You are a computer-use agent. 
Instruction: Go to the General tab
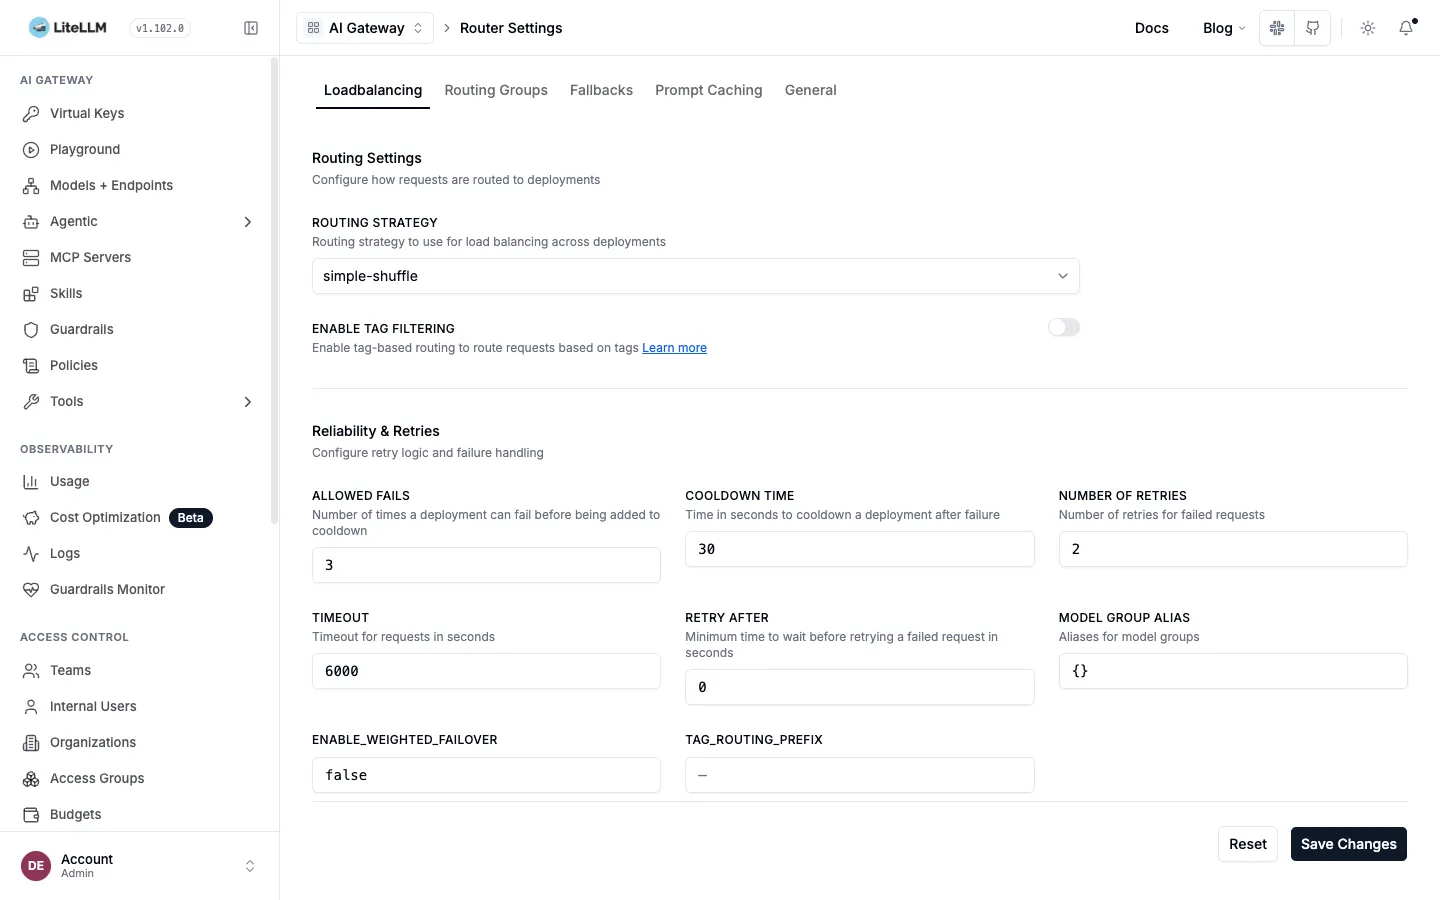811,90
